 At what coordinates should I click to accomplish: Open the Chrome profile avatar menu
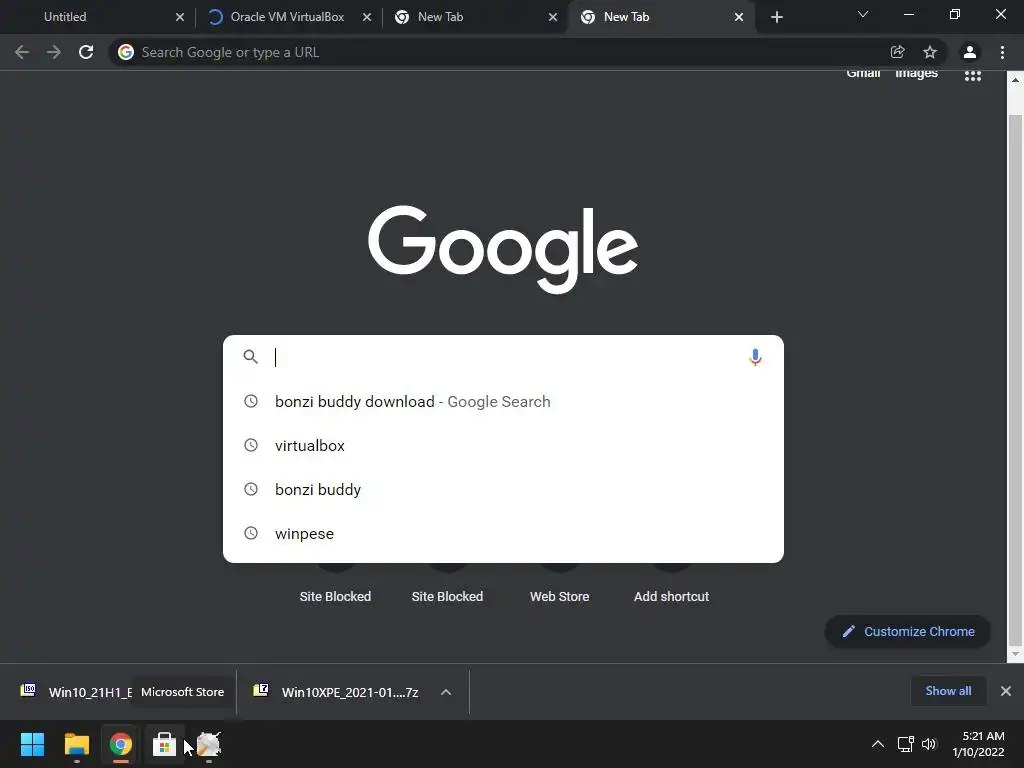tap(970, 52)
